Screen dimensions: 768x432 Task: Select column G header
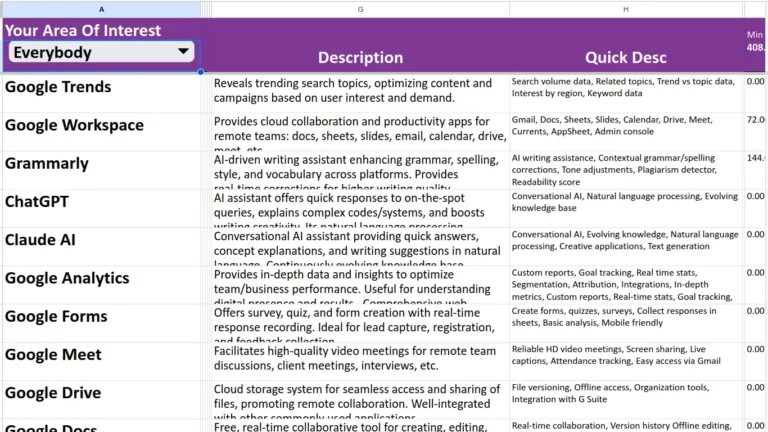(360, 9)
